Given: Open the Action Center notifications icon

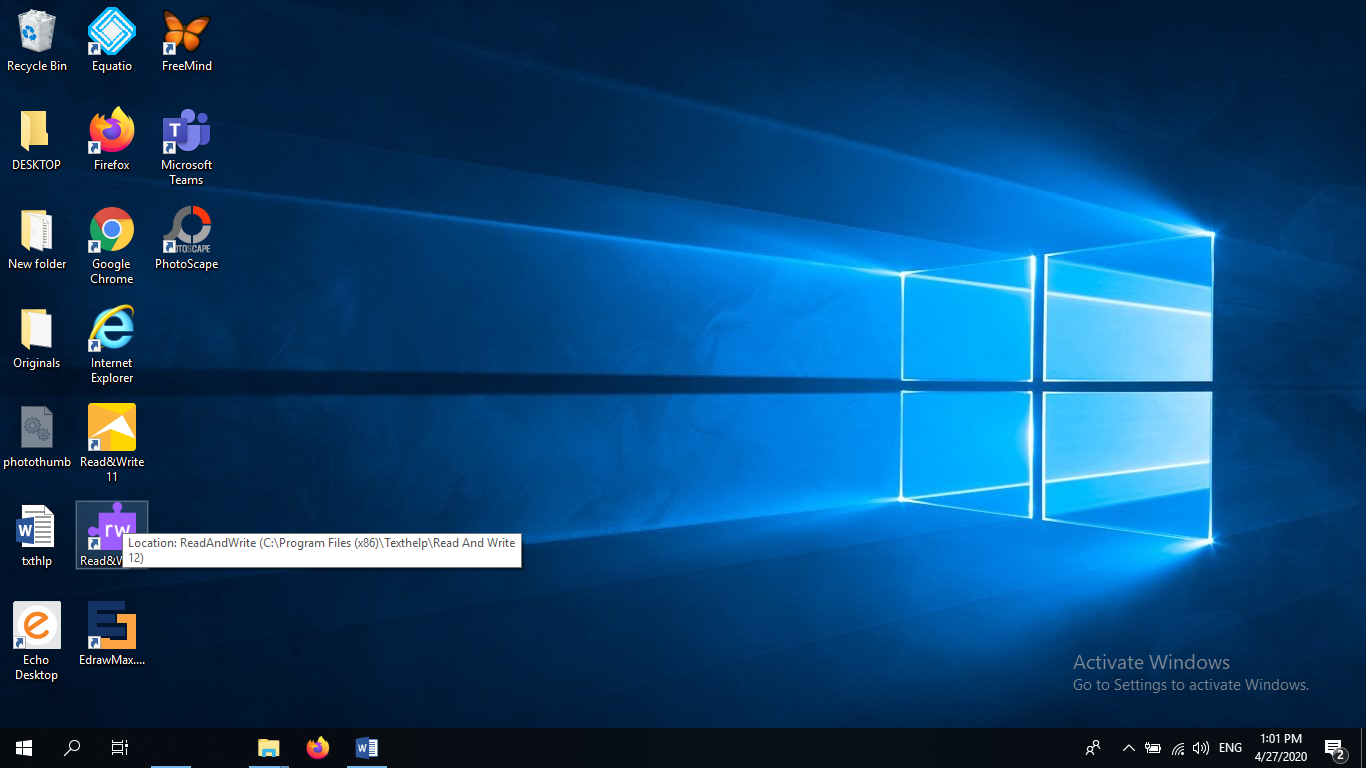Looking at the screenshot, I should pyautogui.click(x=1334, y=748).
